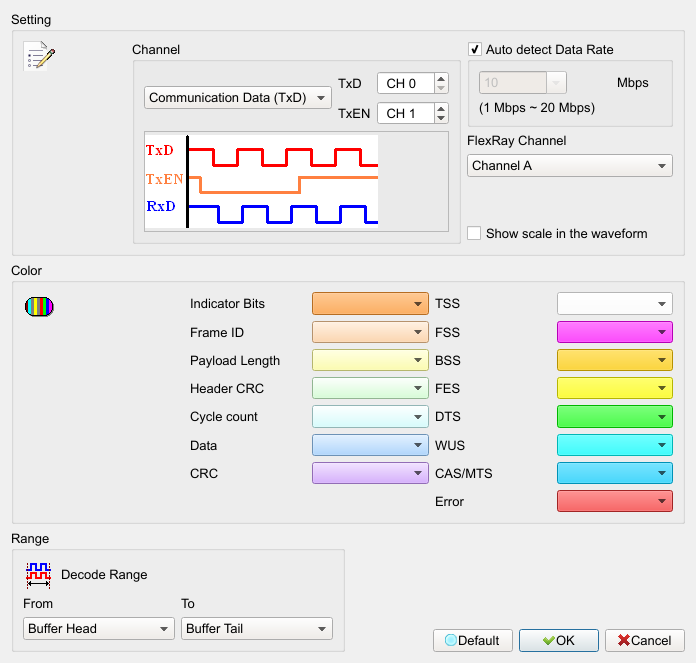Click the "(1 Mbps ~ 20 Mbps)" text
Viewport: 696px width, 663px height.
pyautogui.click(x=537, y=108)
